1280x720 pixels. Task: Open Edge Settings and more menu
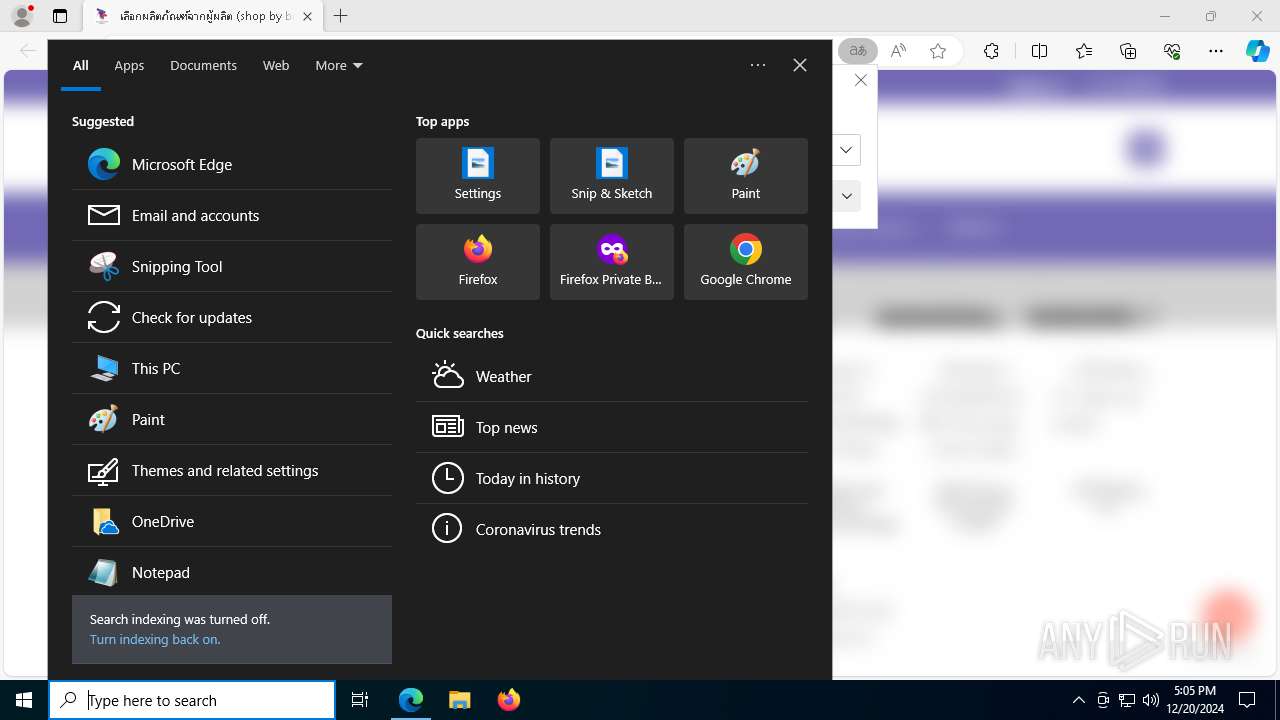(1216, 51)
